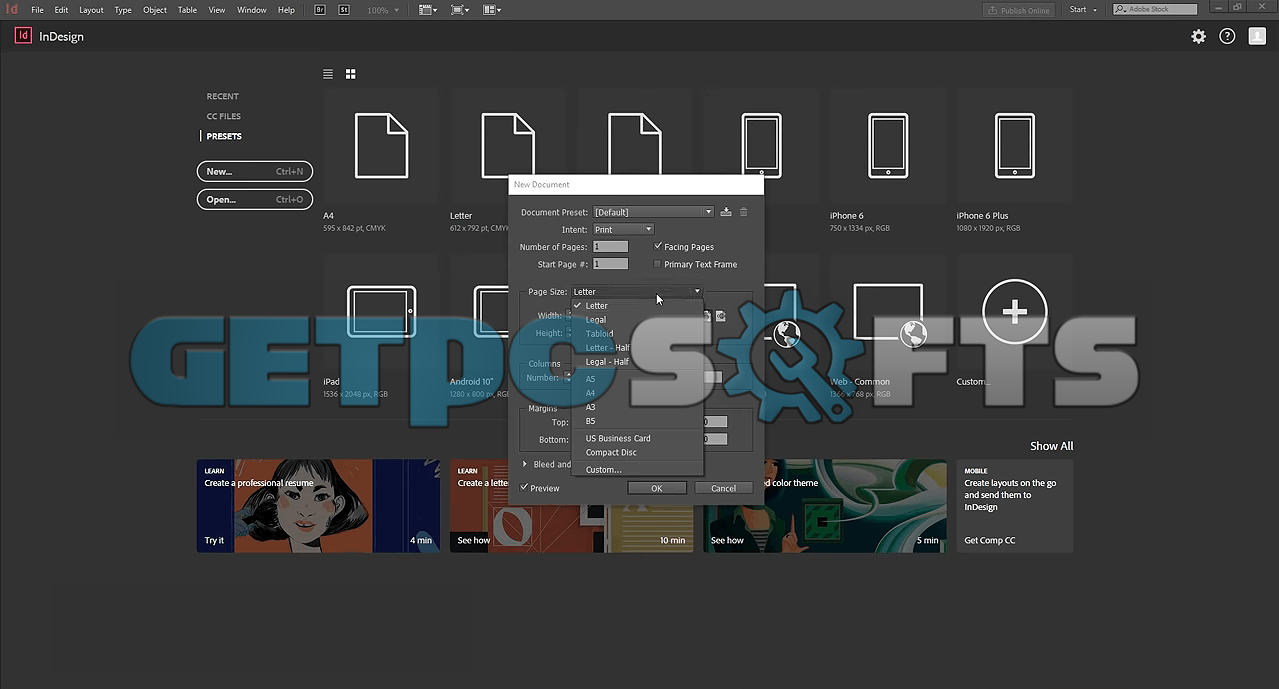The width and height of the screenshot is (1279, 689).
Task: Open the professional resume tutorial thumbnail
Action: tap(318, 506)
